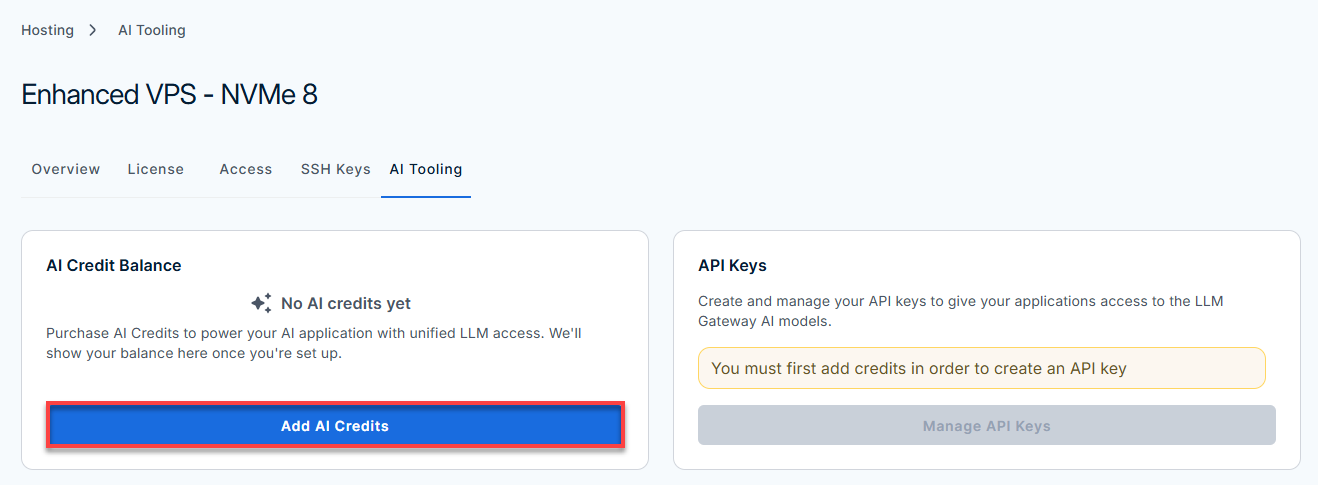Select the AI Tooling breadcrumb

pyautogui.click(x=152, y=30)
